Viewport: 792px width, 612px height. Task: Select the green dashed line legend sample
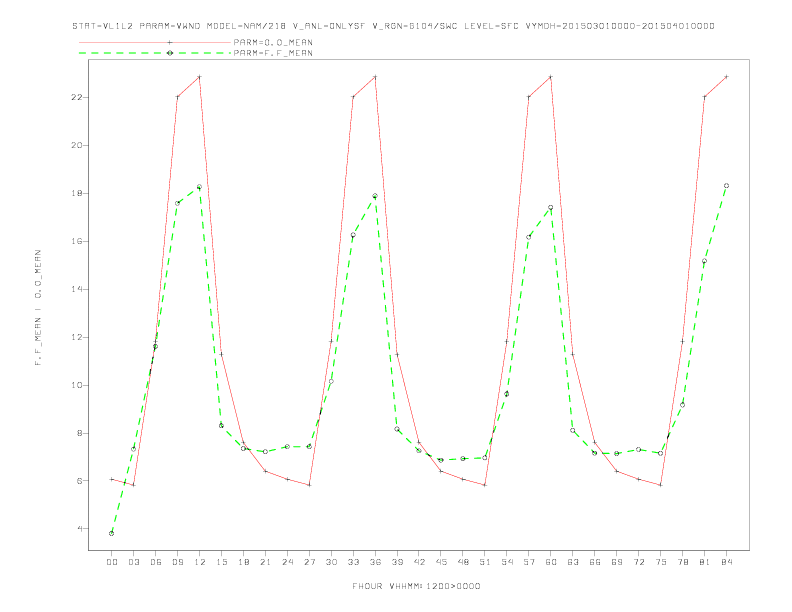click(x=155, y=53)
